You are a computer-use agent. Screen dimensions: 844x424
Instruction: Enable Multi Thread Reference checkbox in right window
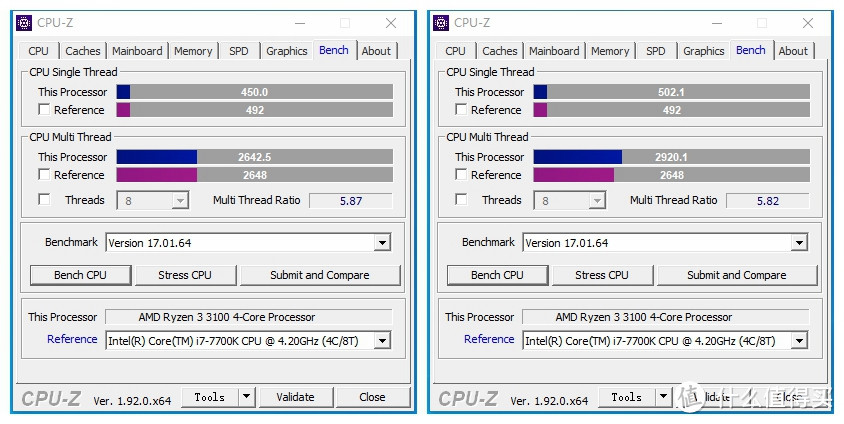461,174
